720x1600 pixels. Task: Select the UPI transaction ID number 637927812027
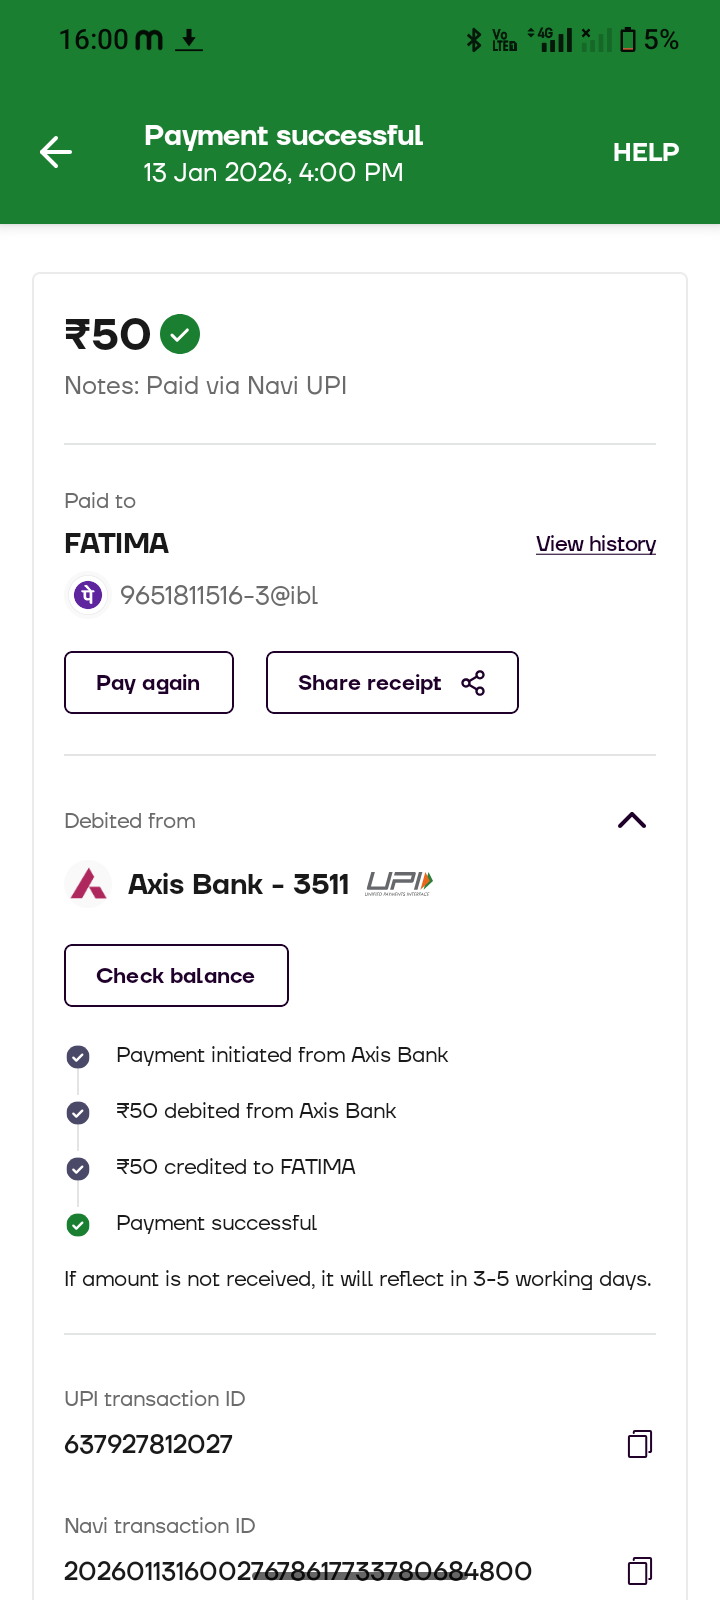tap(148, 1444)
